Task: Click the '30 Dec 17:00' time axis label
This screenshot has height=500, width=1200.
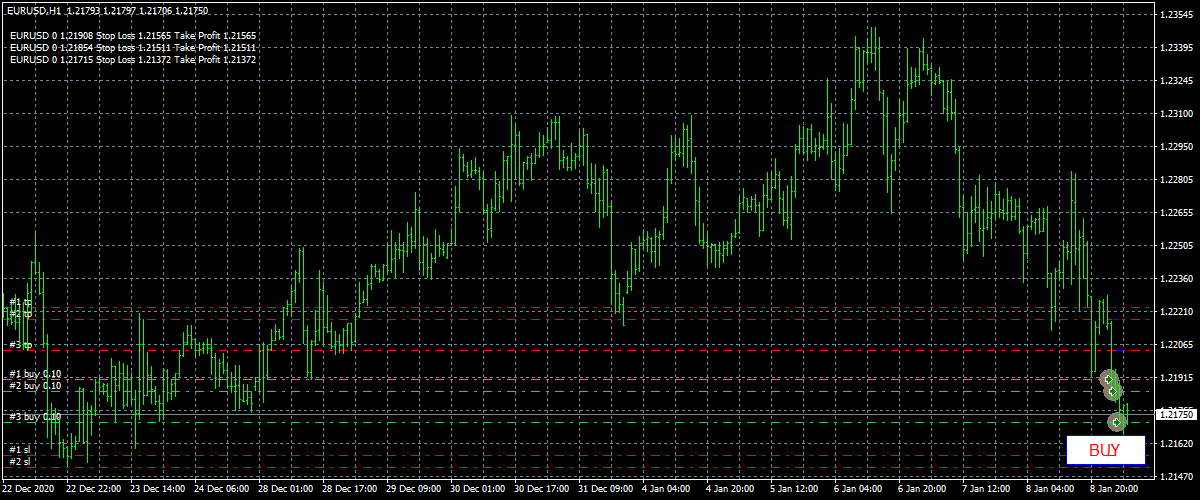Action: [542, 490]
